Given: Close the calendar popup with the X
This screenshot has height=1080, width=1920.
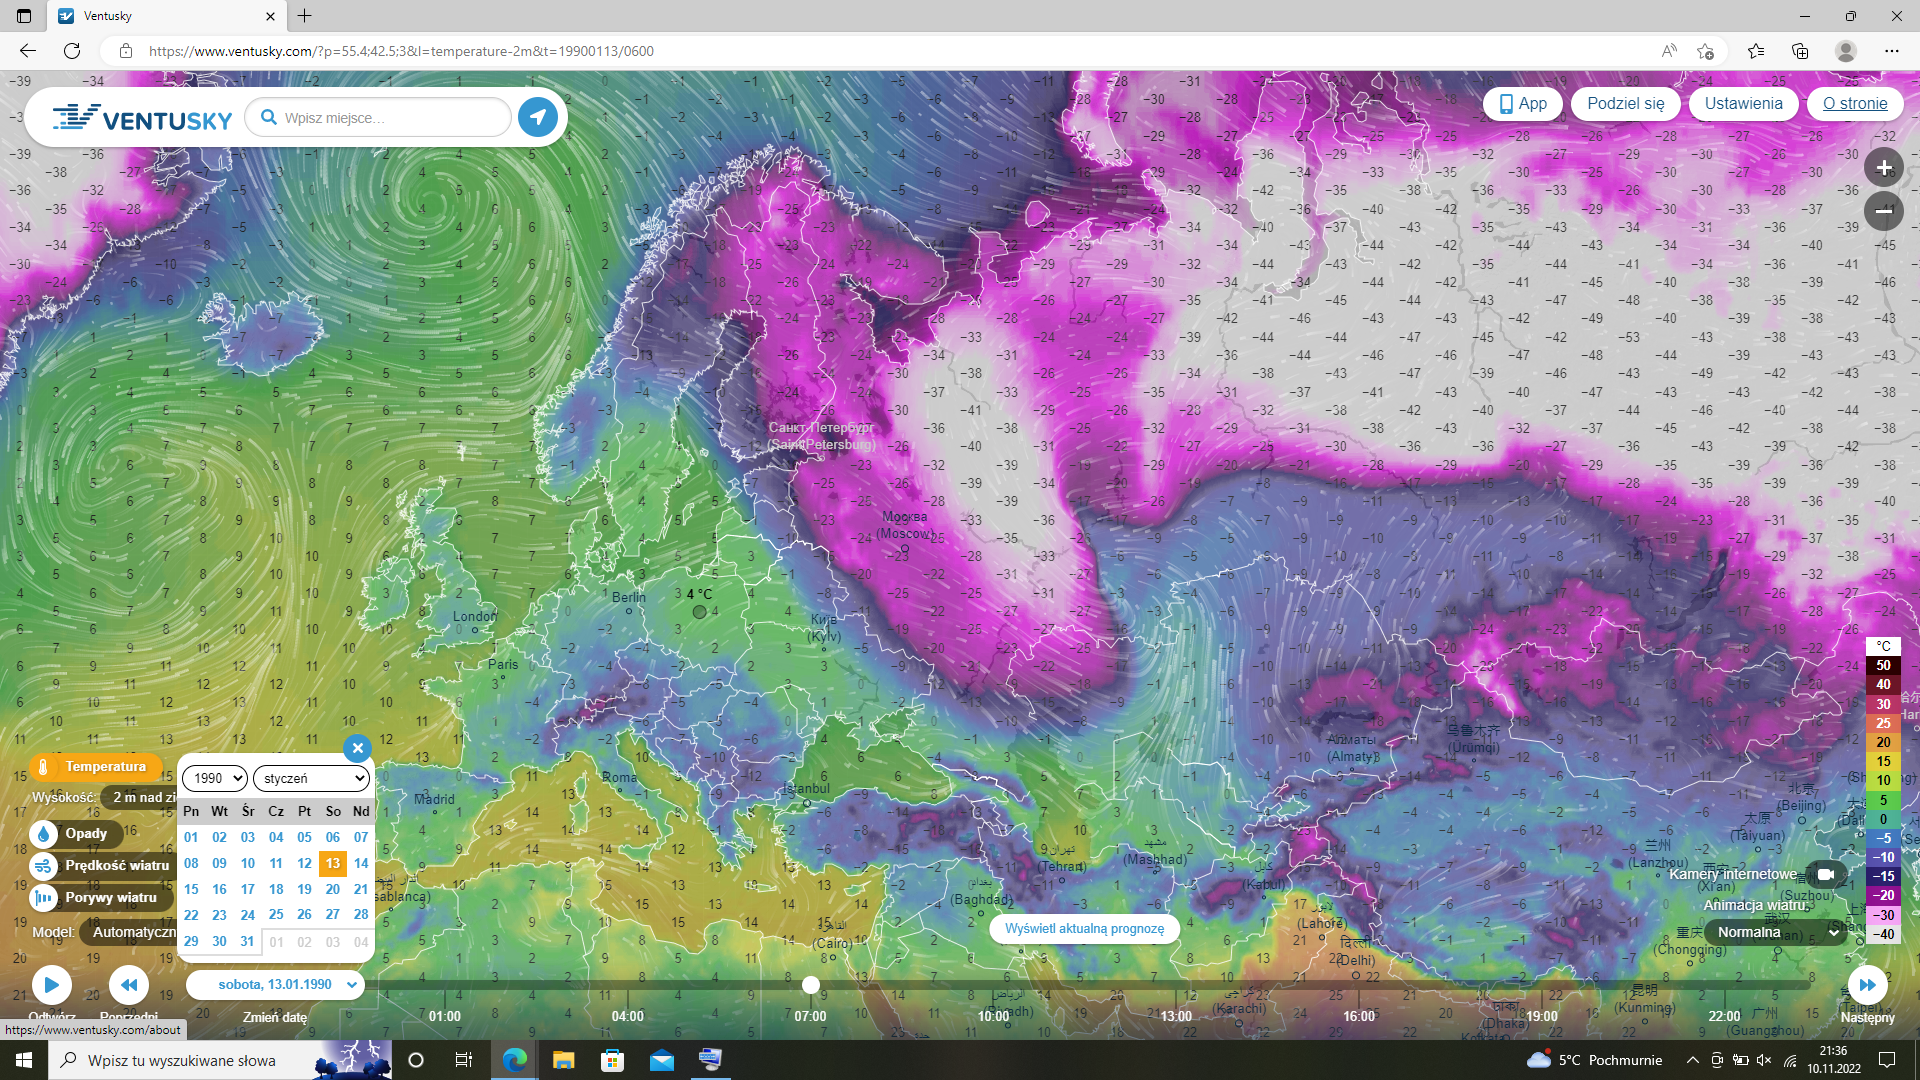Looking at the screenshot, I should (357, 748).
